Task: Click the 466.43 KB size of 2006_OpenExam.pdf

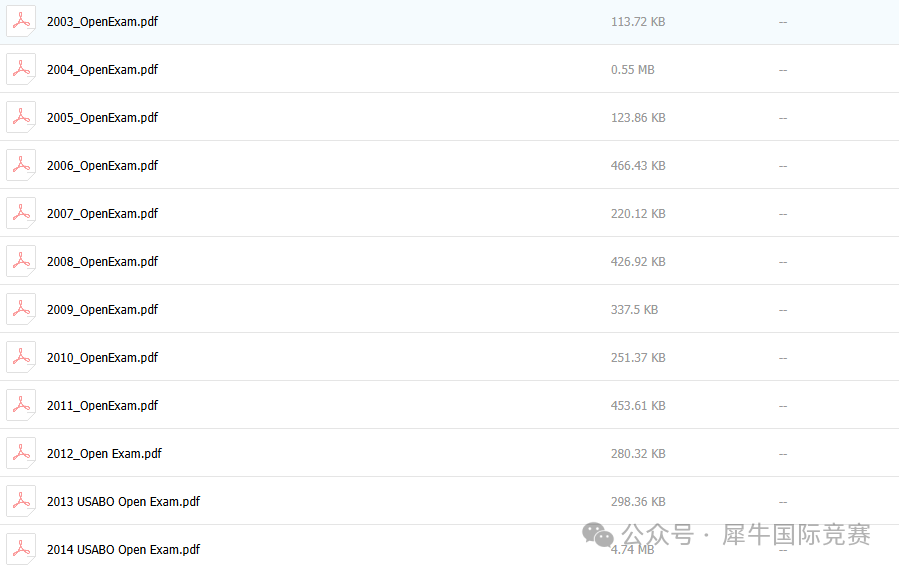Action: coord(638,166)
